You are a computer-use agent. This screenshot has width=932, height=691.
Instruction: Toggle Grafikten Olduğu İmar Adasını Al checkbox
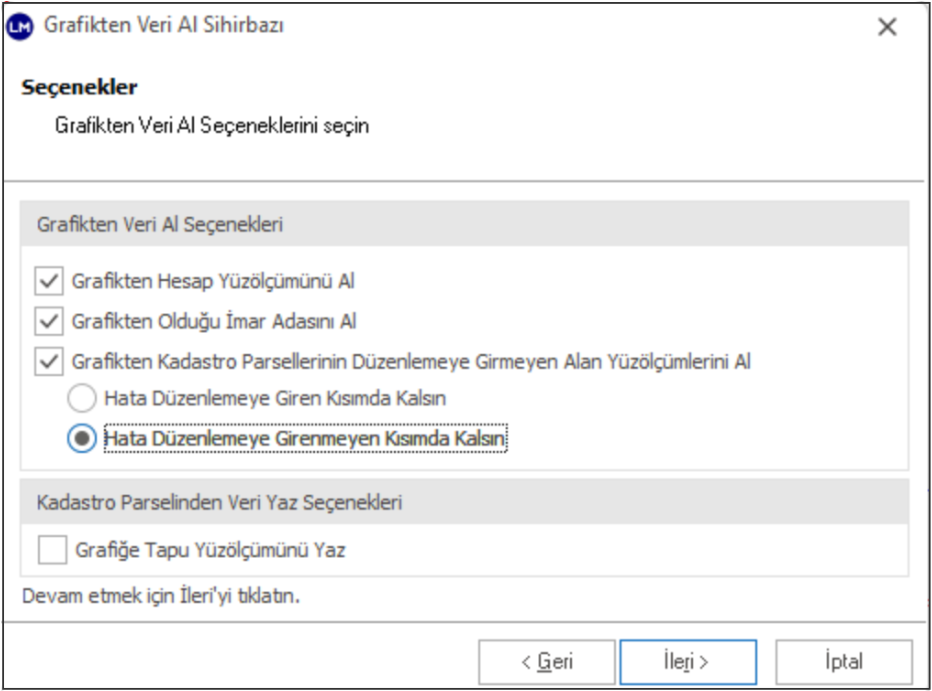tap(48, 322)
